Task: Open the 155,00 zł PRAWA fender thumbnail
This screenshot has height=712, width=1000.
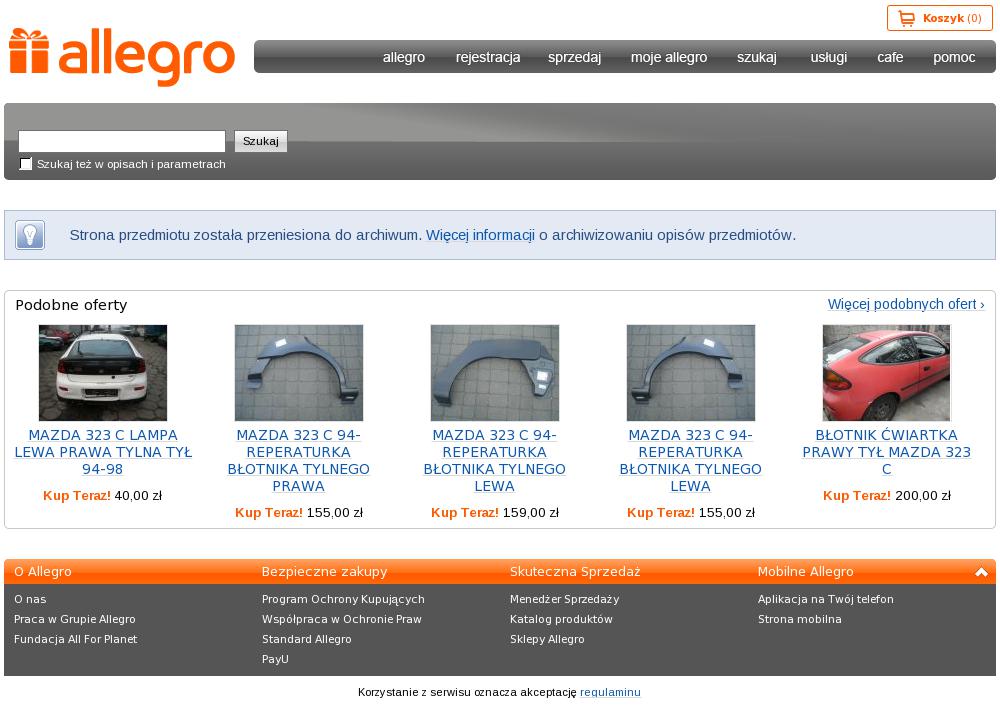Action: coord(298,373)
